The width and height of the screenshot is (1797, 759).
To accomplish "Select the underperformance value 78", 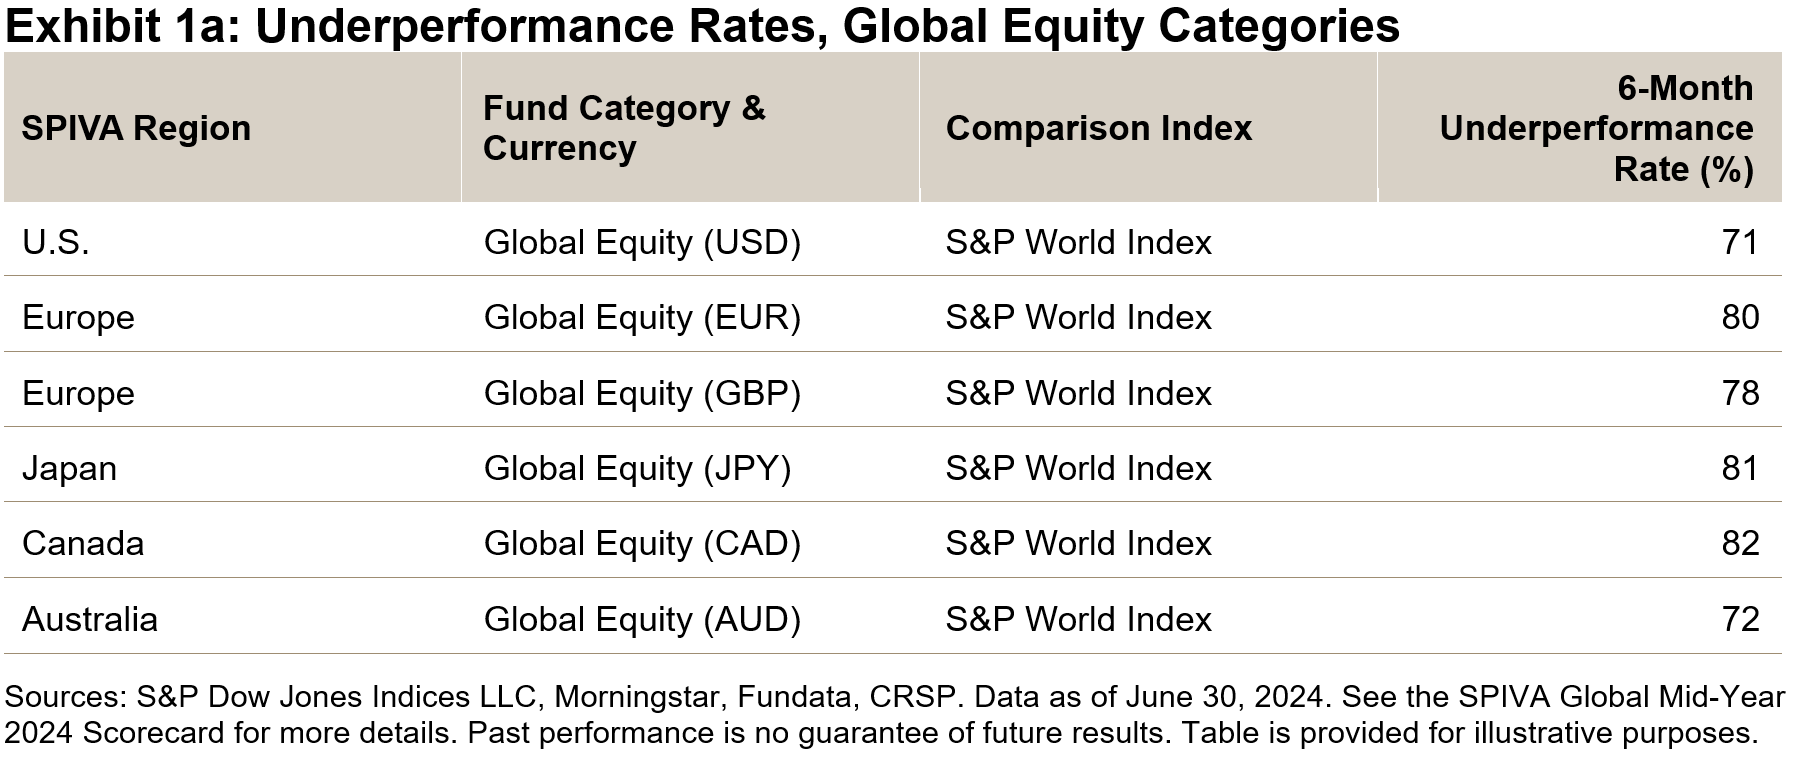I will [1739, 394].
